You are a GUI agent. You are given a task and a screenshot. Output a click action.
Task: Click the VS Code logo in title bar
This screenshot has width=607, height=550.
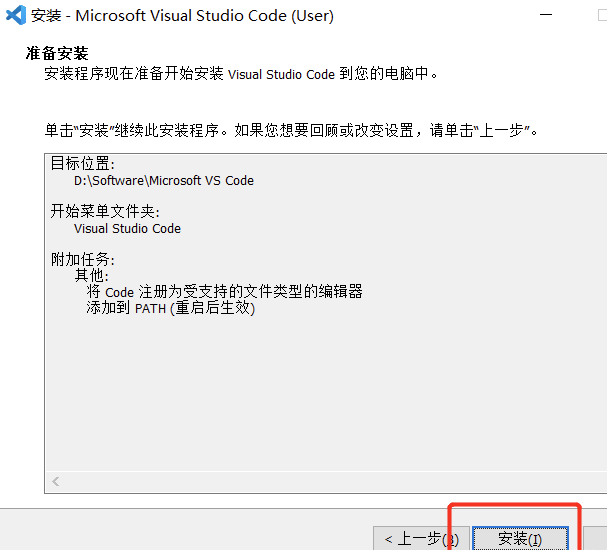(x=16, y=15)
